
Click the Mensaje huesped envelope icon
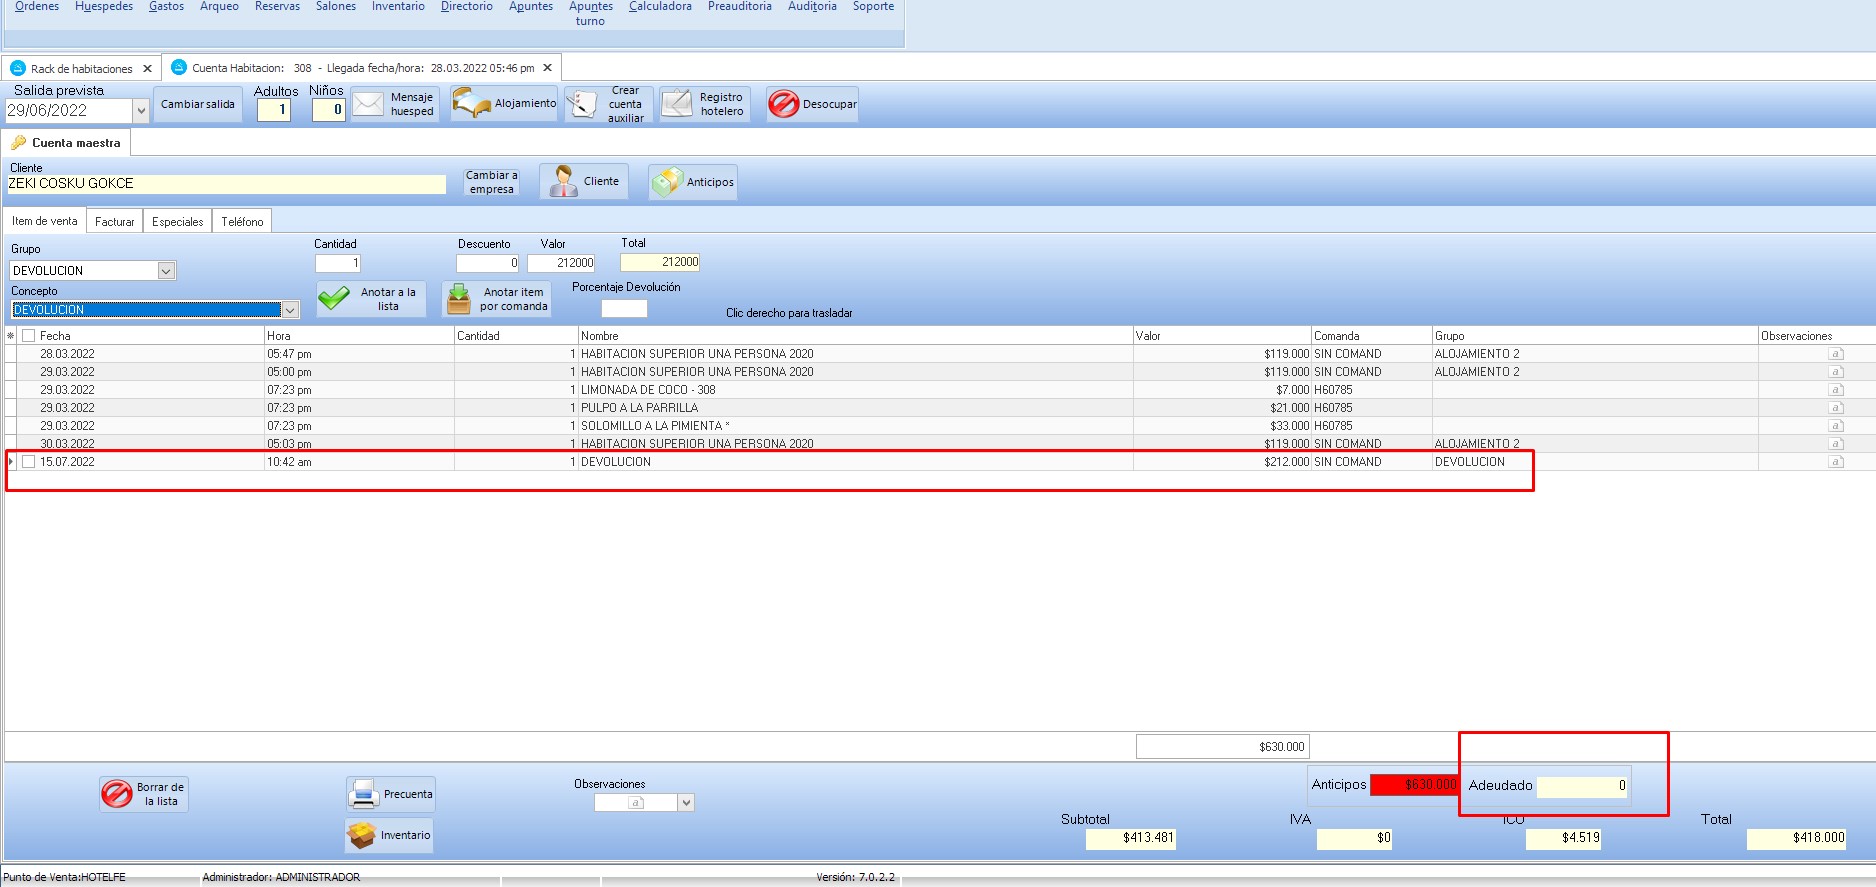[368, 104]
